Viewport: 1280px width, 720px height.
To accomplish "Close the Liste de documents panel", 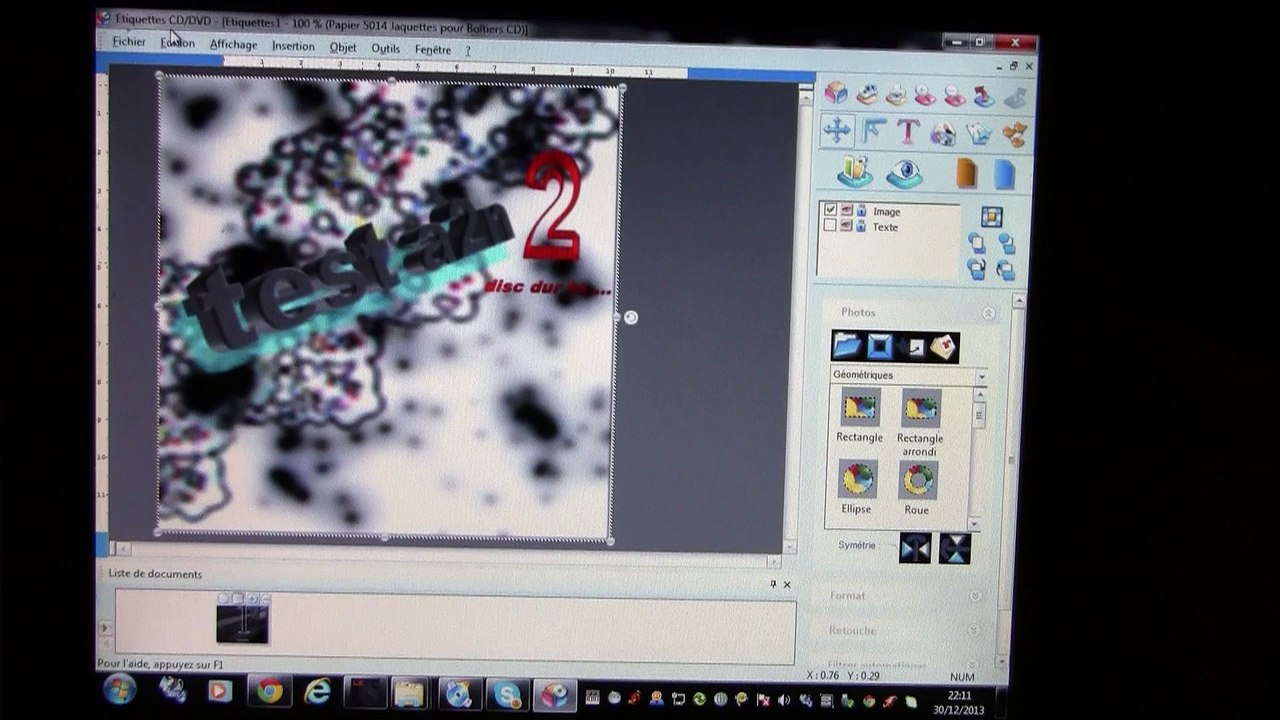I will tap(787, 584).
